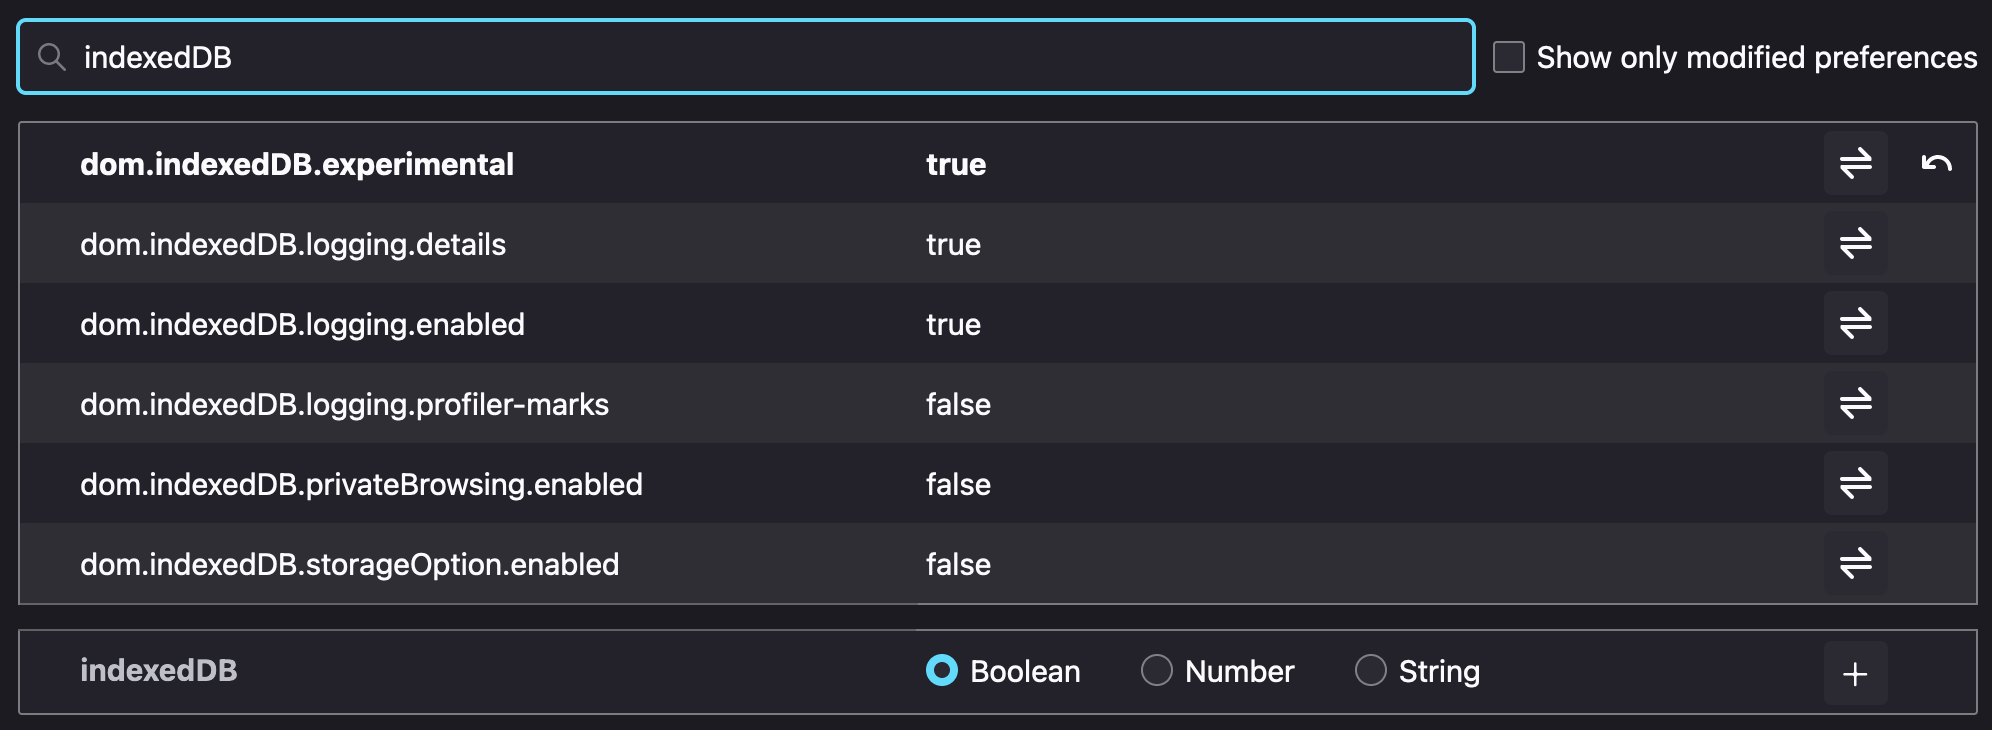Image resolution: width=1992 pixels, height=730 pixels.
Task: Click the false value of profiler-marks
Action: pyautogui.click(x=958, y=404)
